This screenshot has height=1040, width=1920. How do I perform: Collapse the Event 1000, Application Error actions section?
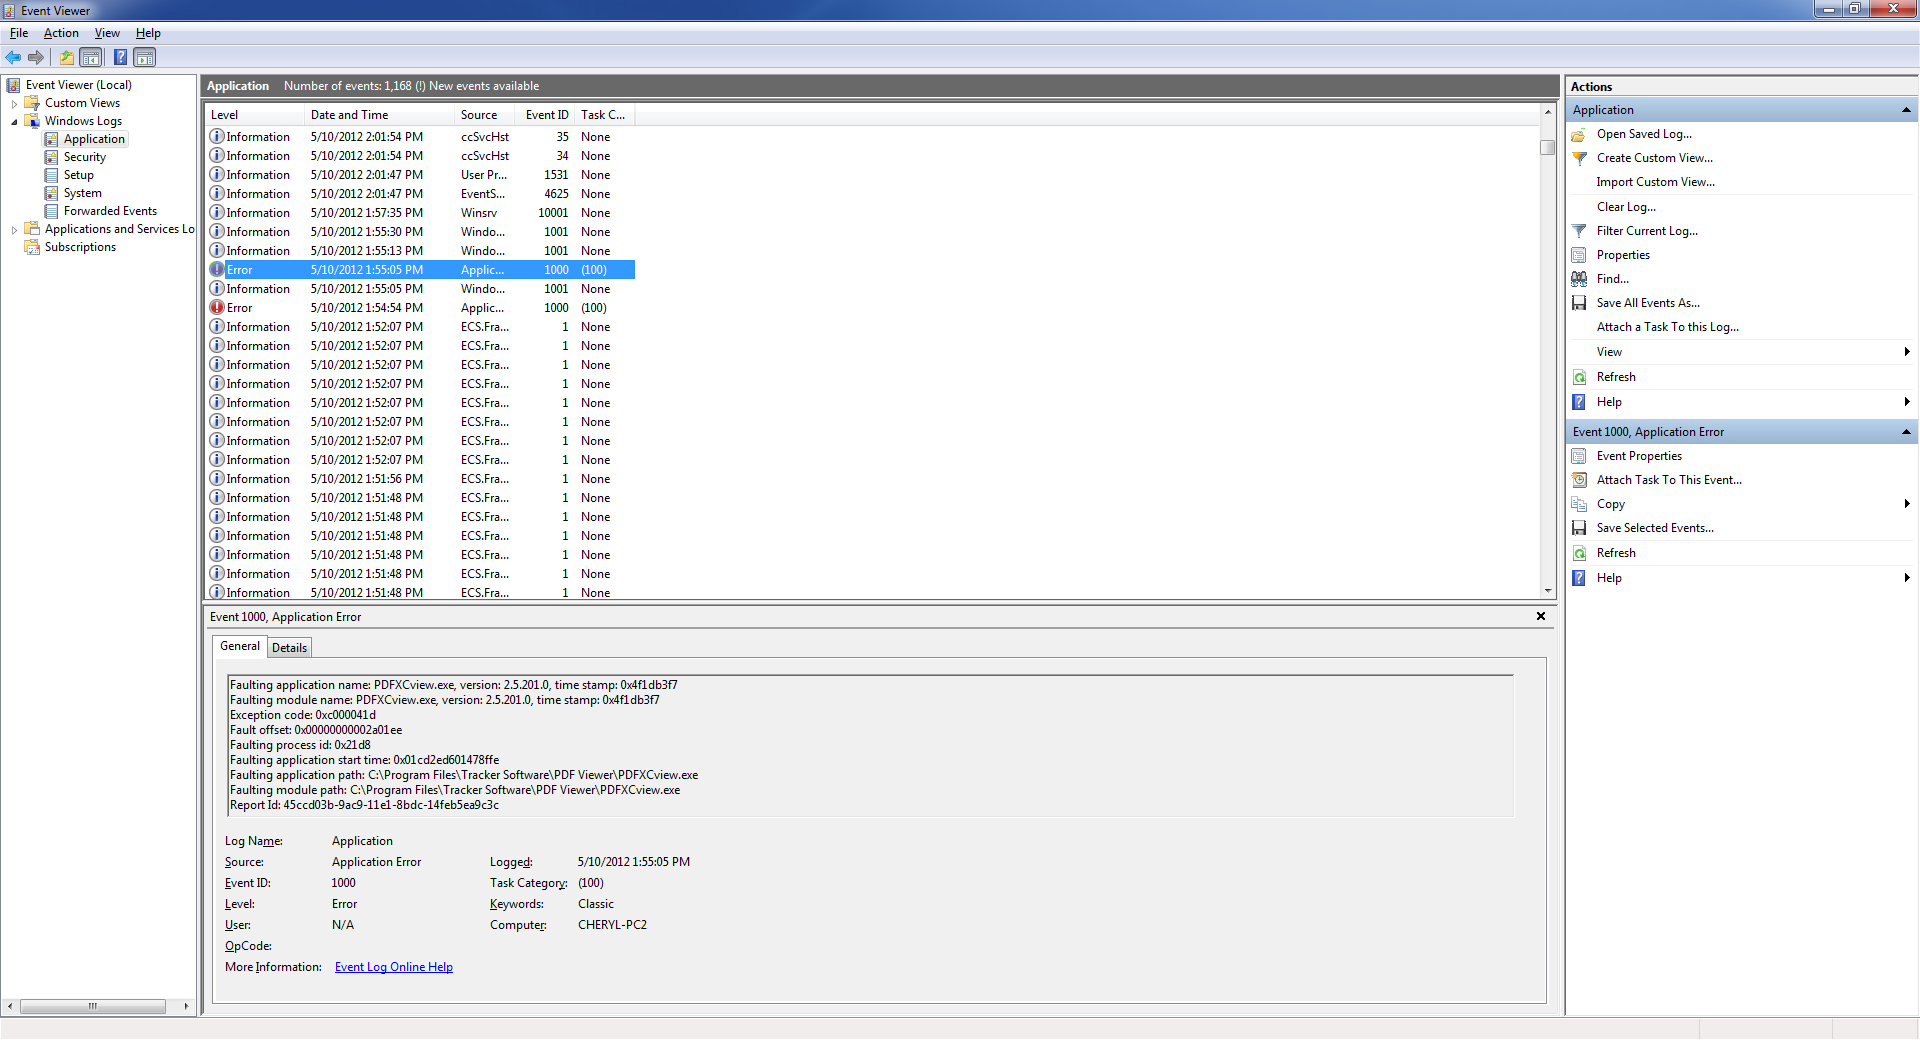click(1906, 432)
